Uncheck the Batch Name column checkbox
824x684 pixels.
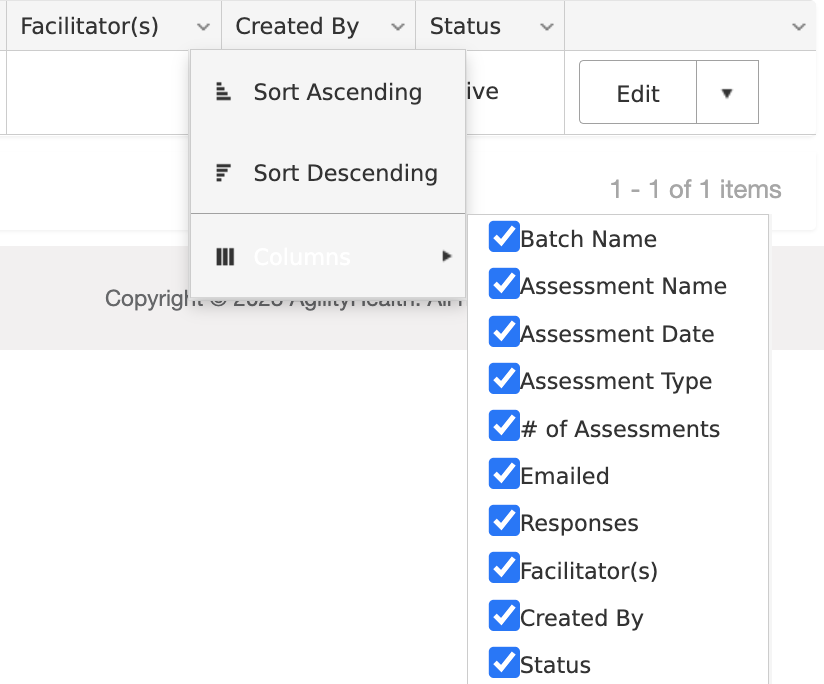(504, 237)
